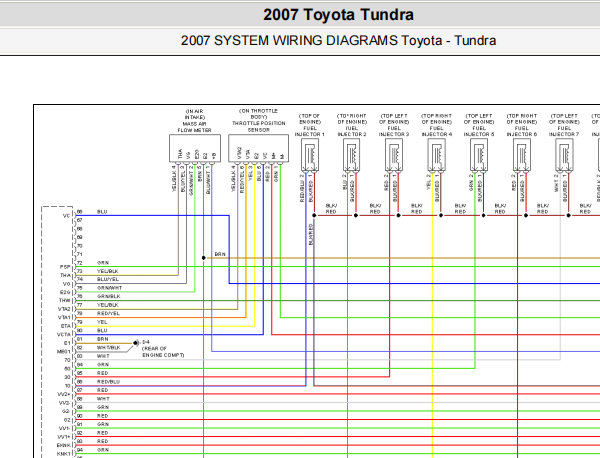Click the pin 94 GRN wire label
600x458 pixels.
pyautogui.click(x=103, y=450)
